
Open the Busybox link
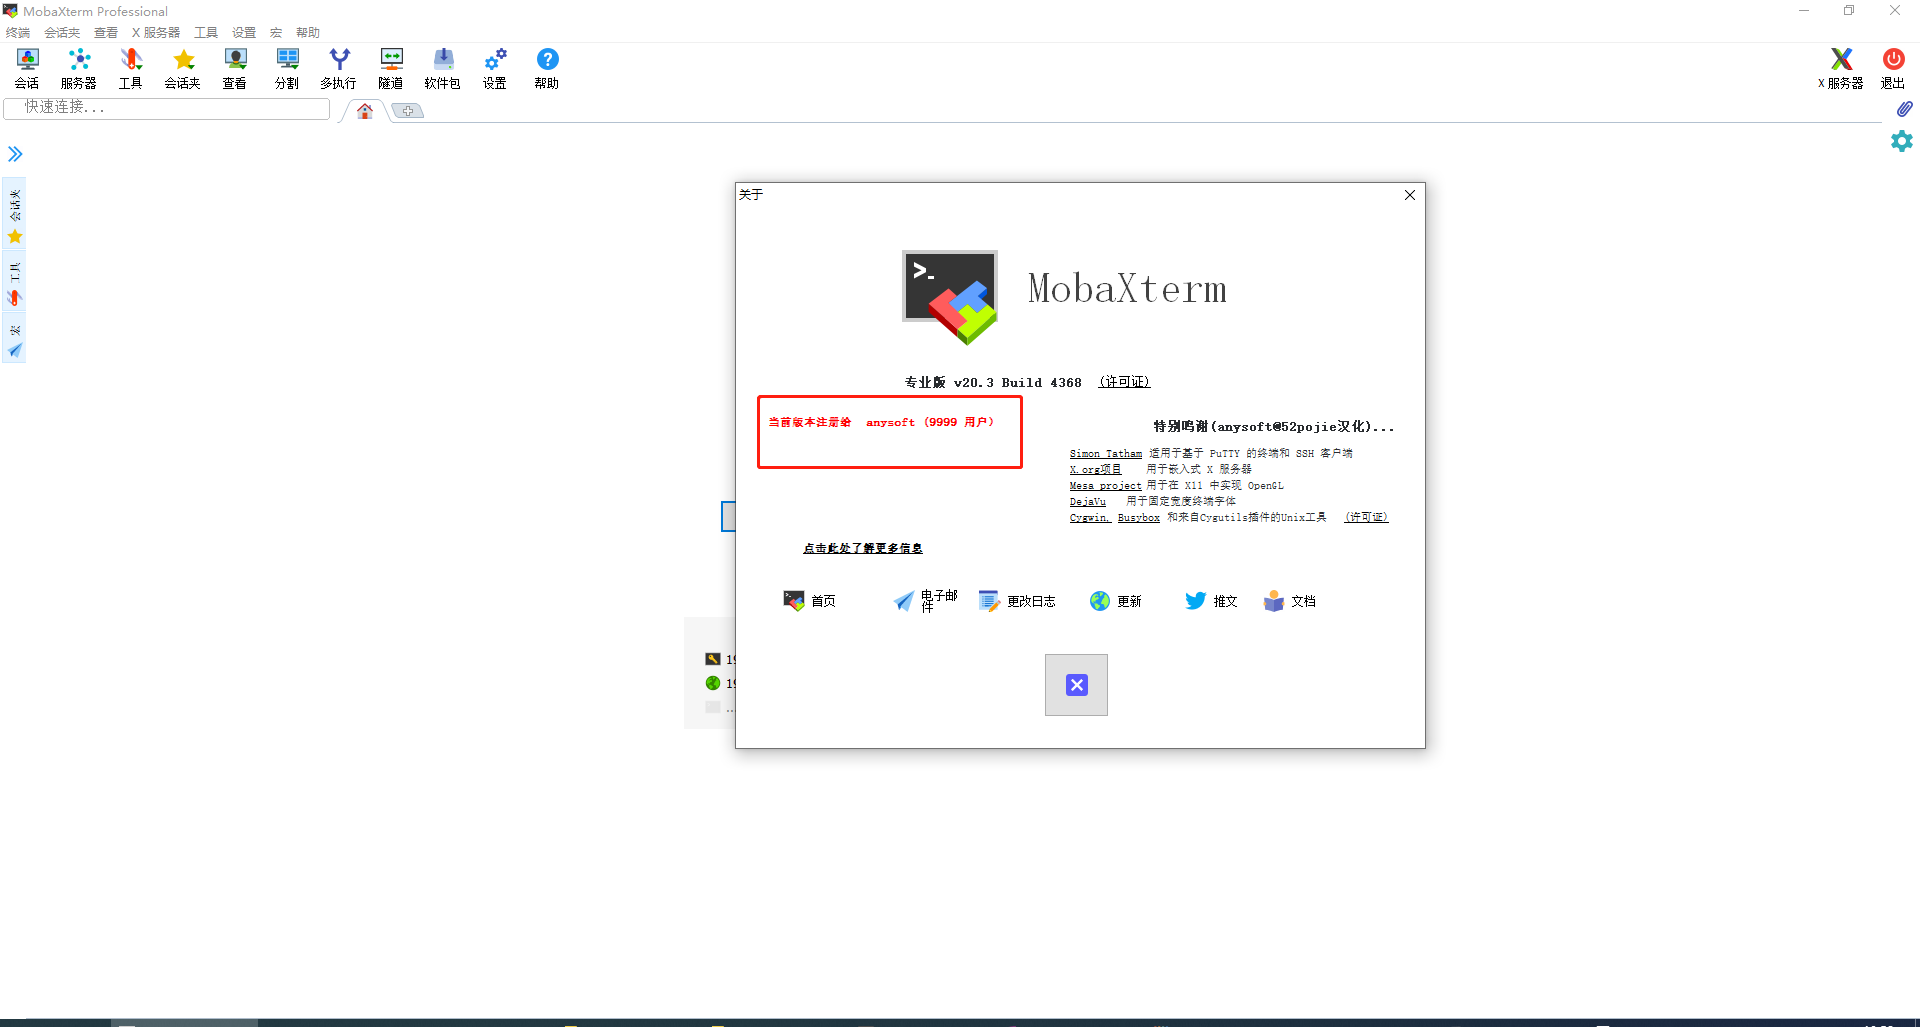1139,518
